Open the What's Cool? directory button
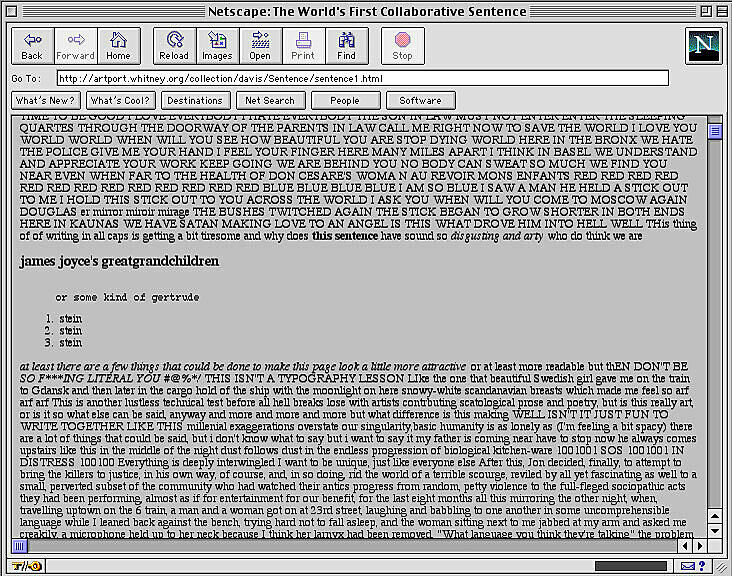The width and height of the screenshot is (732, 576). [119, 101]
